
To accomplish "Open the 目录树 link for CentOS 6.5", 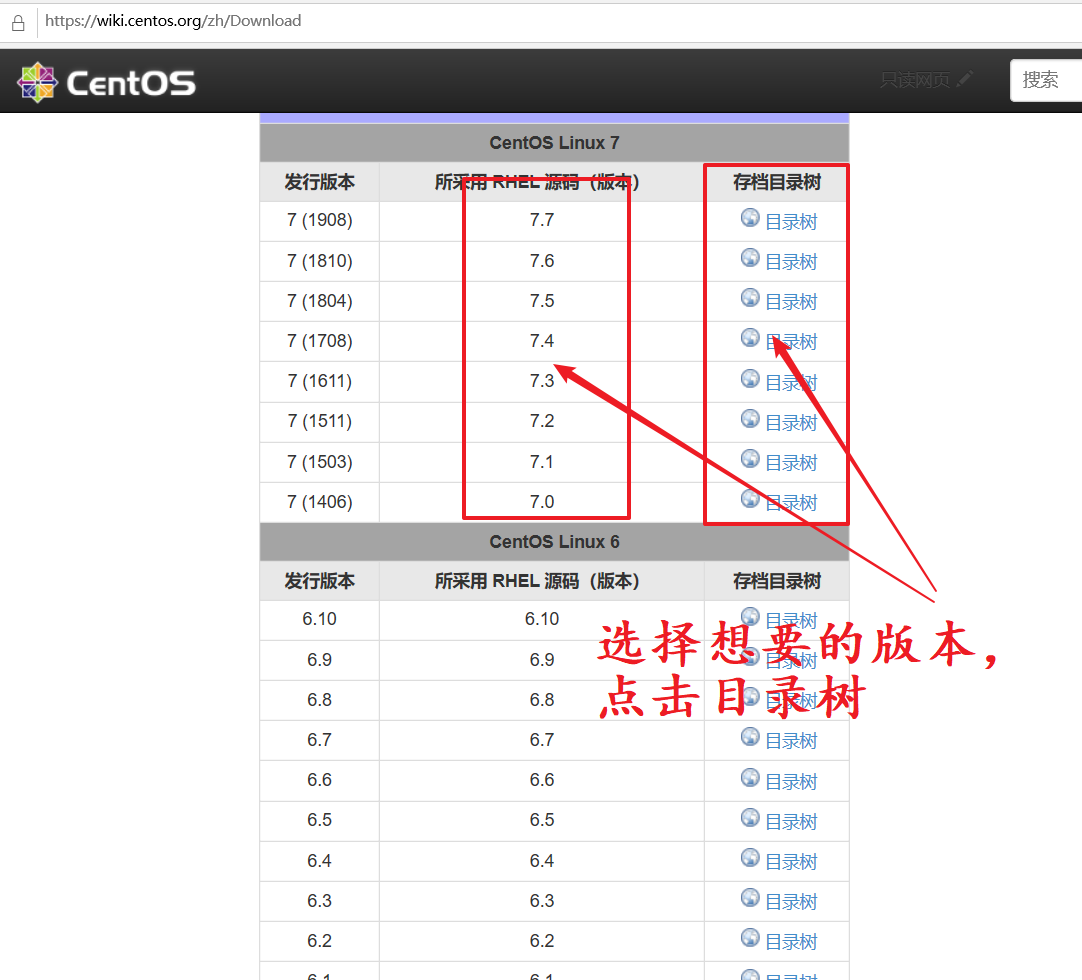I will pos(791,821).
